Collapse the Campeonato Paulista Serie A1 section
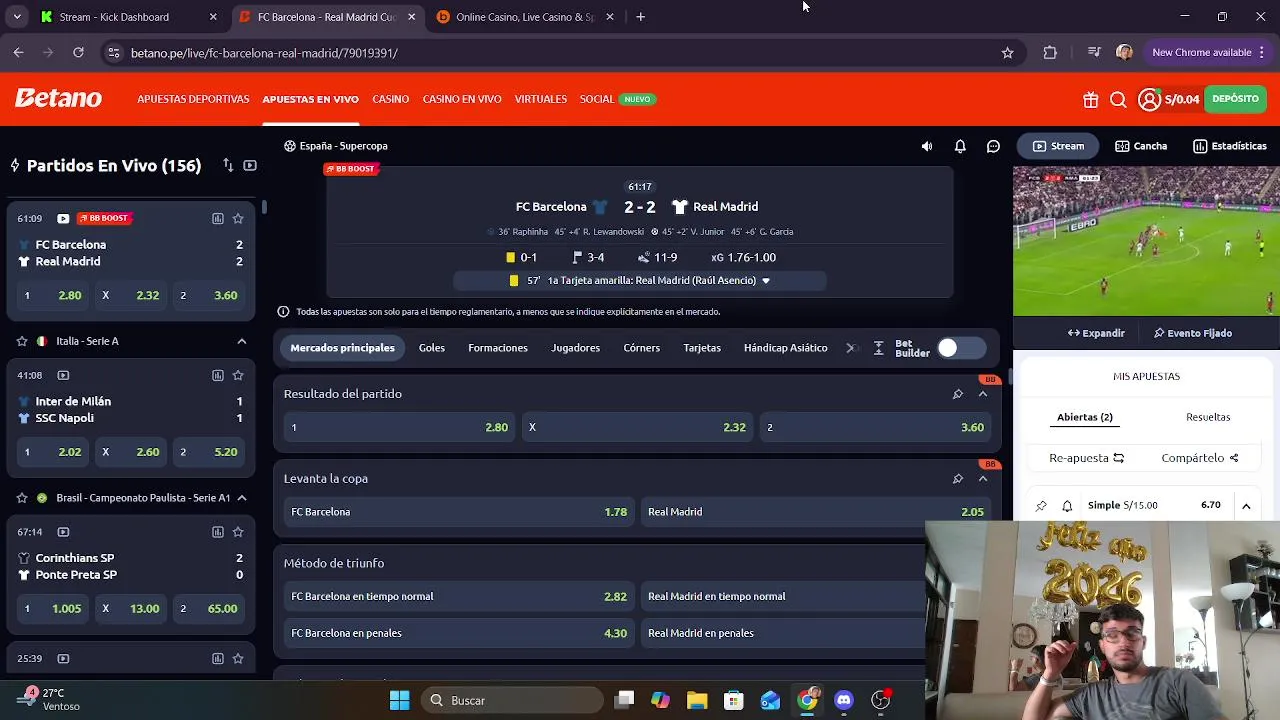 241,497
